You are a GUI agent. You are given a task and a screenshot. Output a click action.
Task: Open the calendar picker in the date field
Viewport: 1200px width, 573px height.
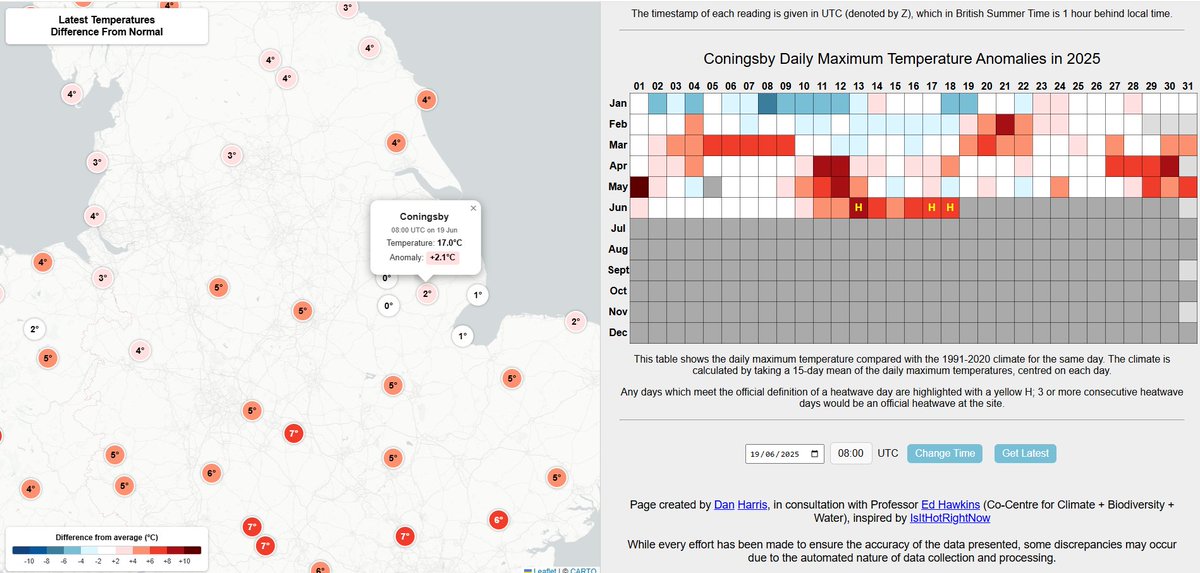(x=816, y=454)
